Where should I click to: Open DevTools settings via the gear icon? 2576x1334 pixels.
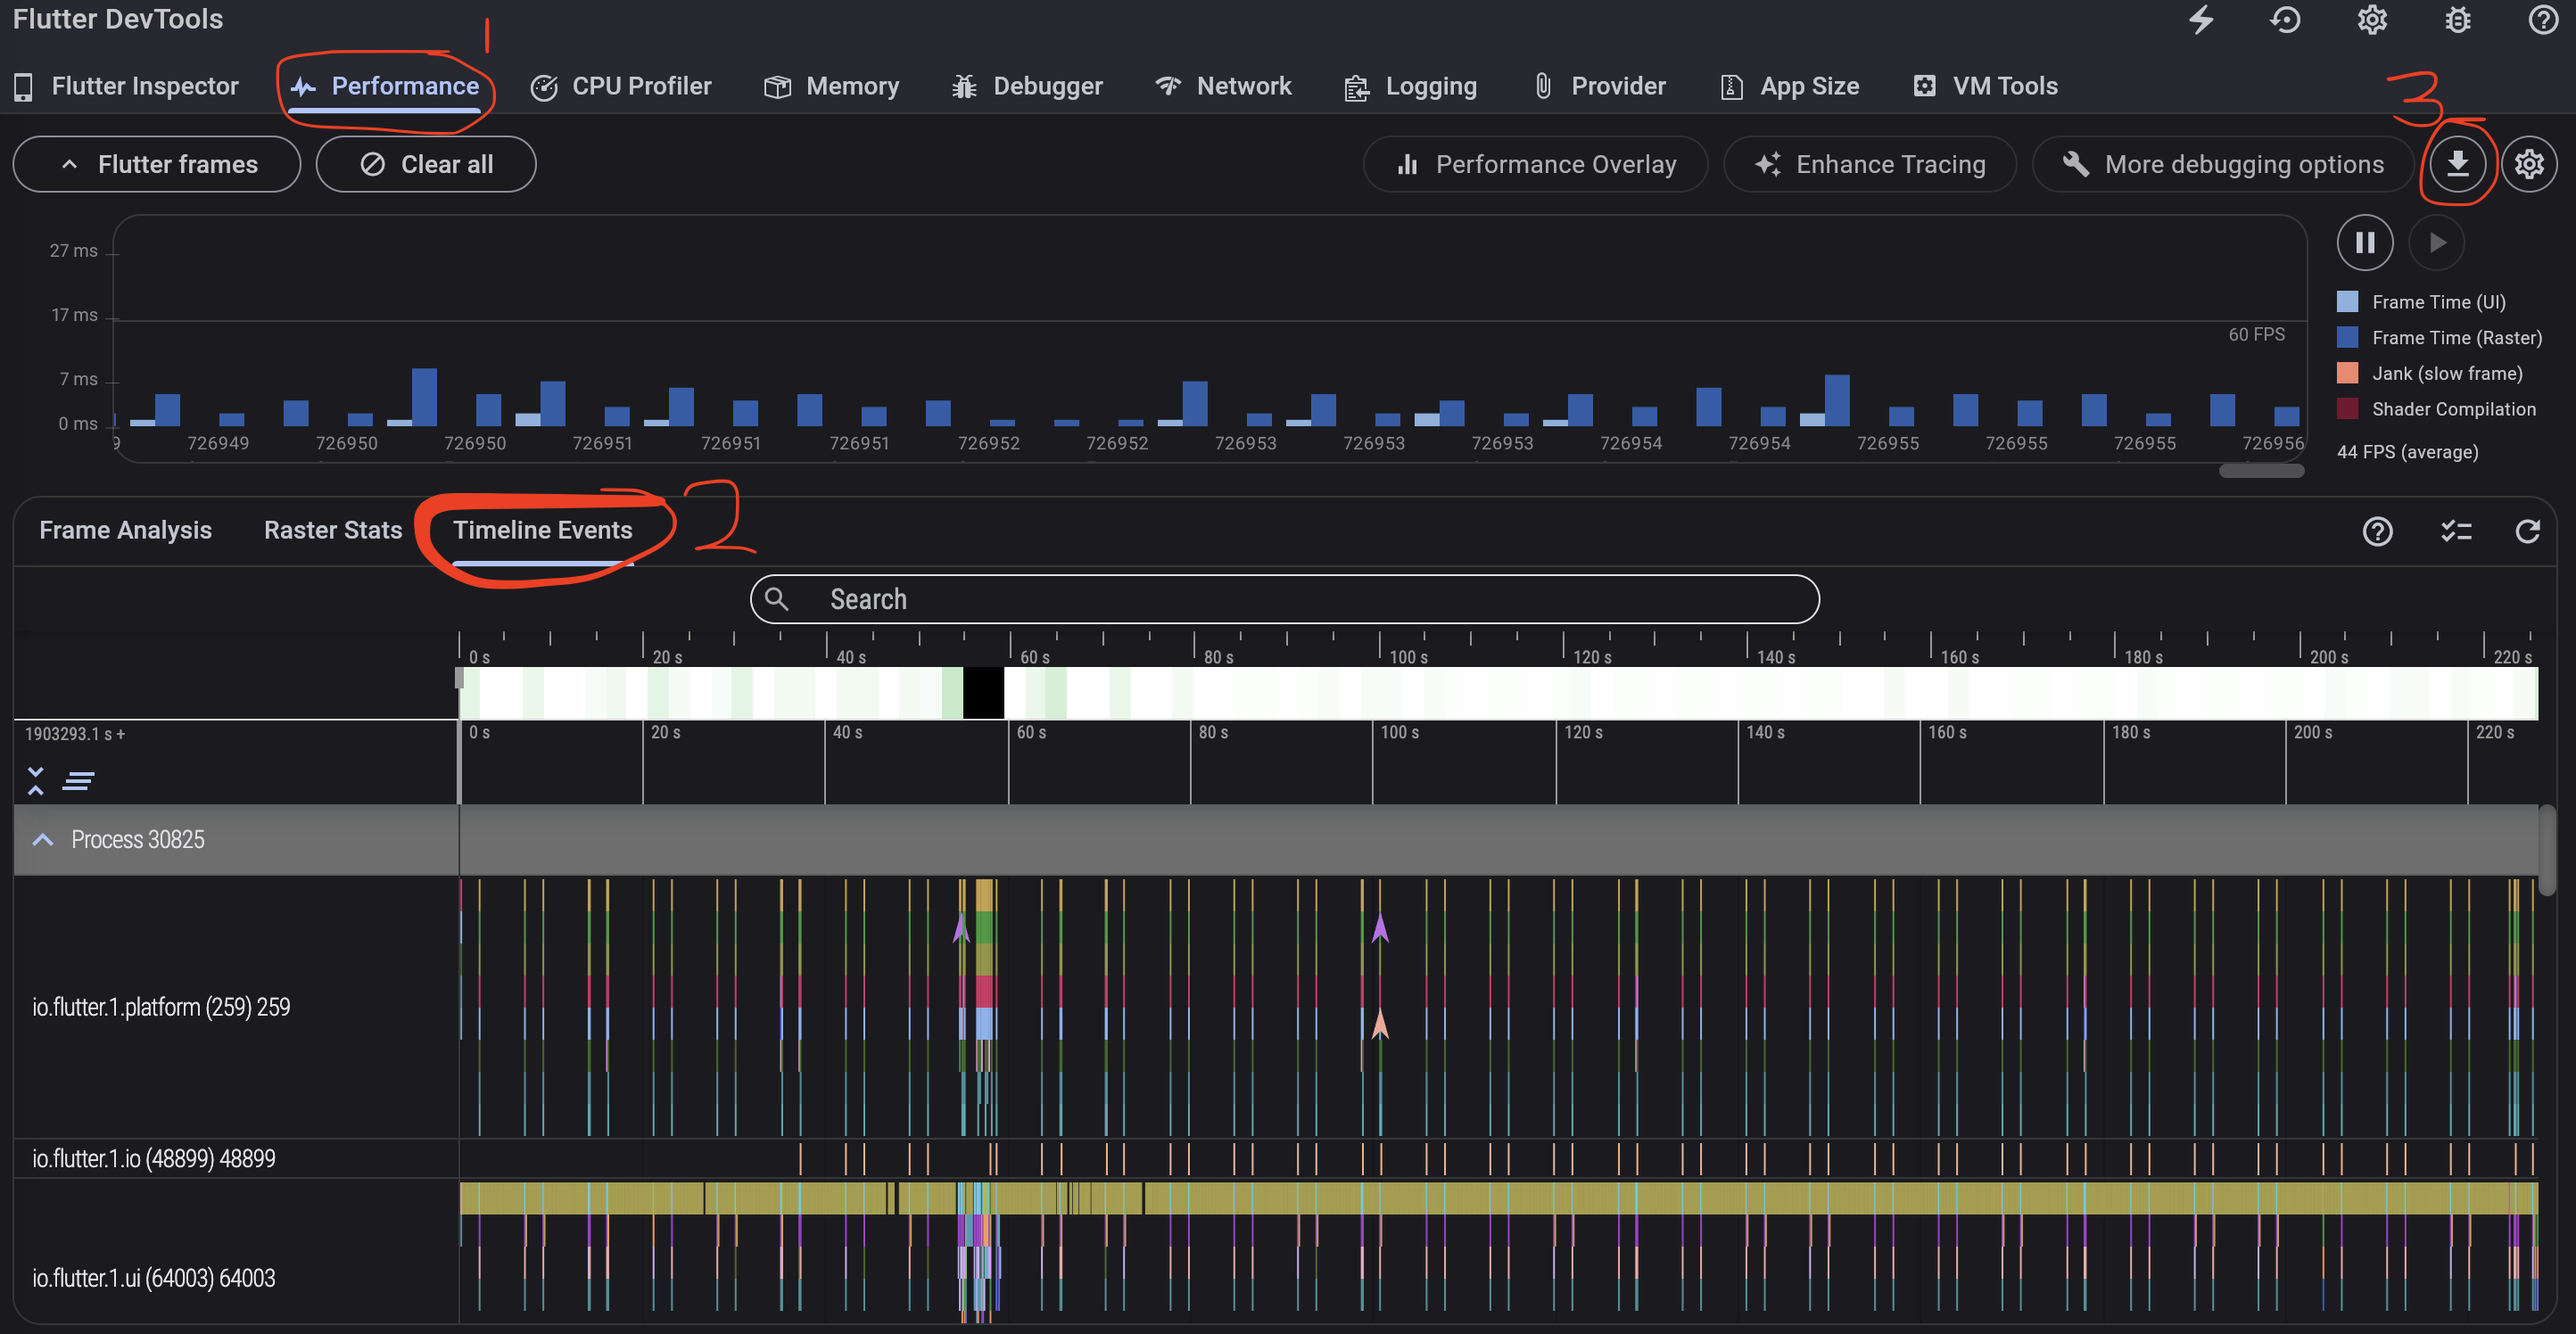[x=2371, y=20]
